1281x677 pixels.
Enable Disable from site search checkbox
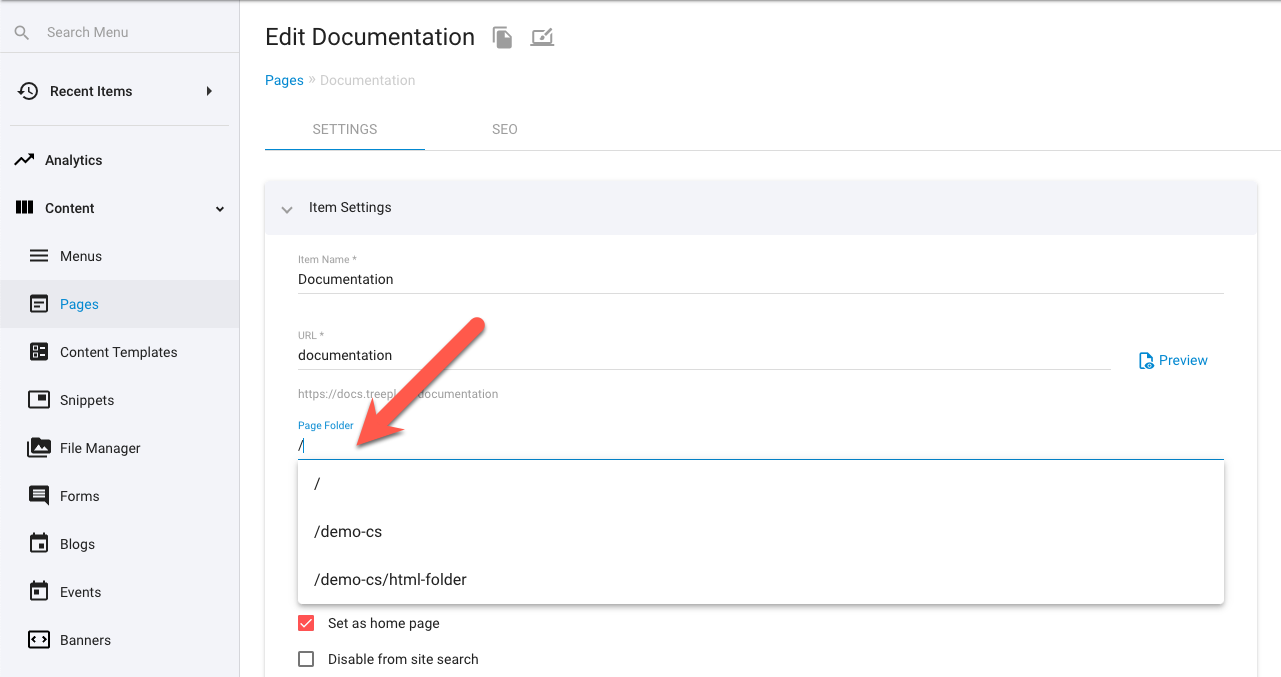[x=306, y=659]
